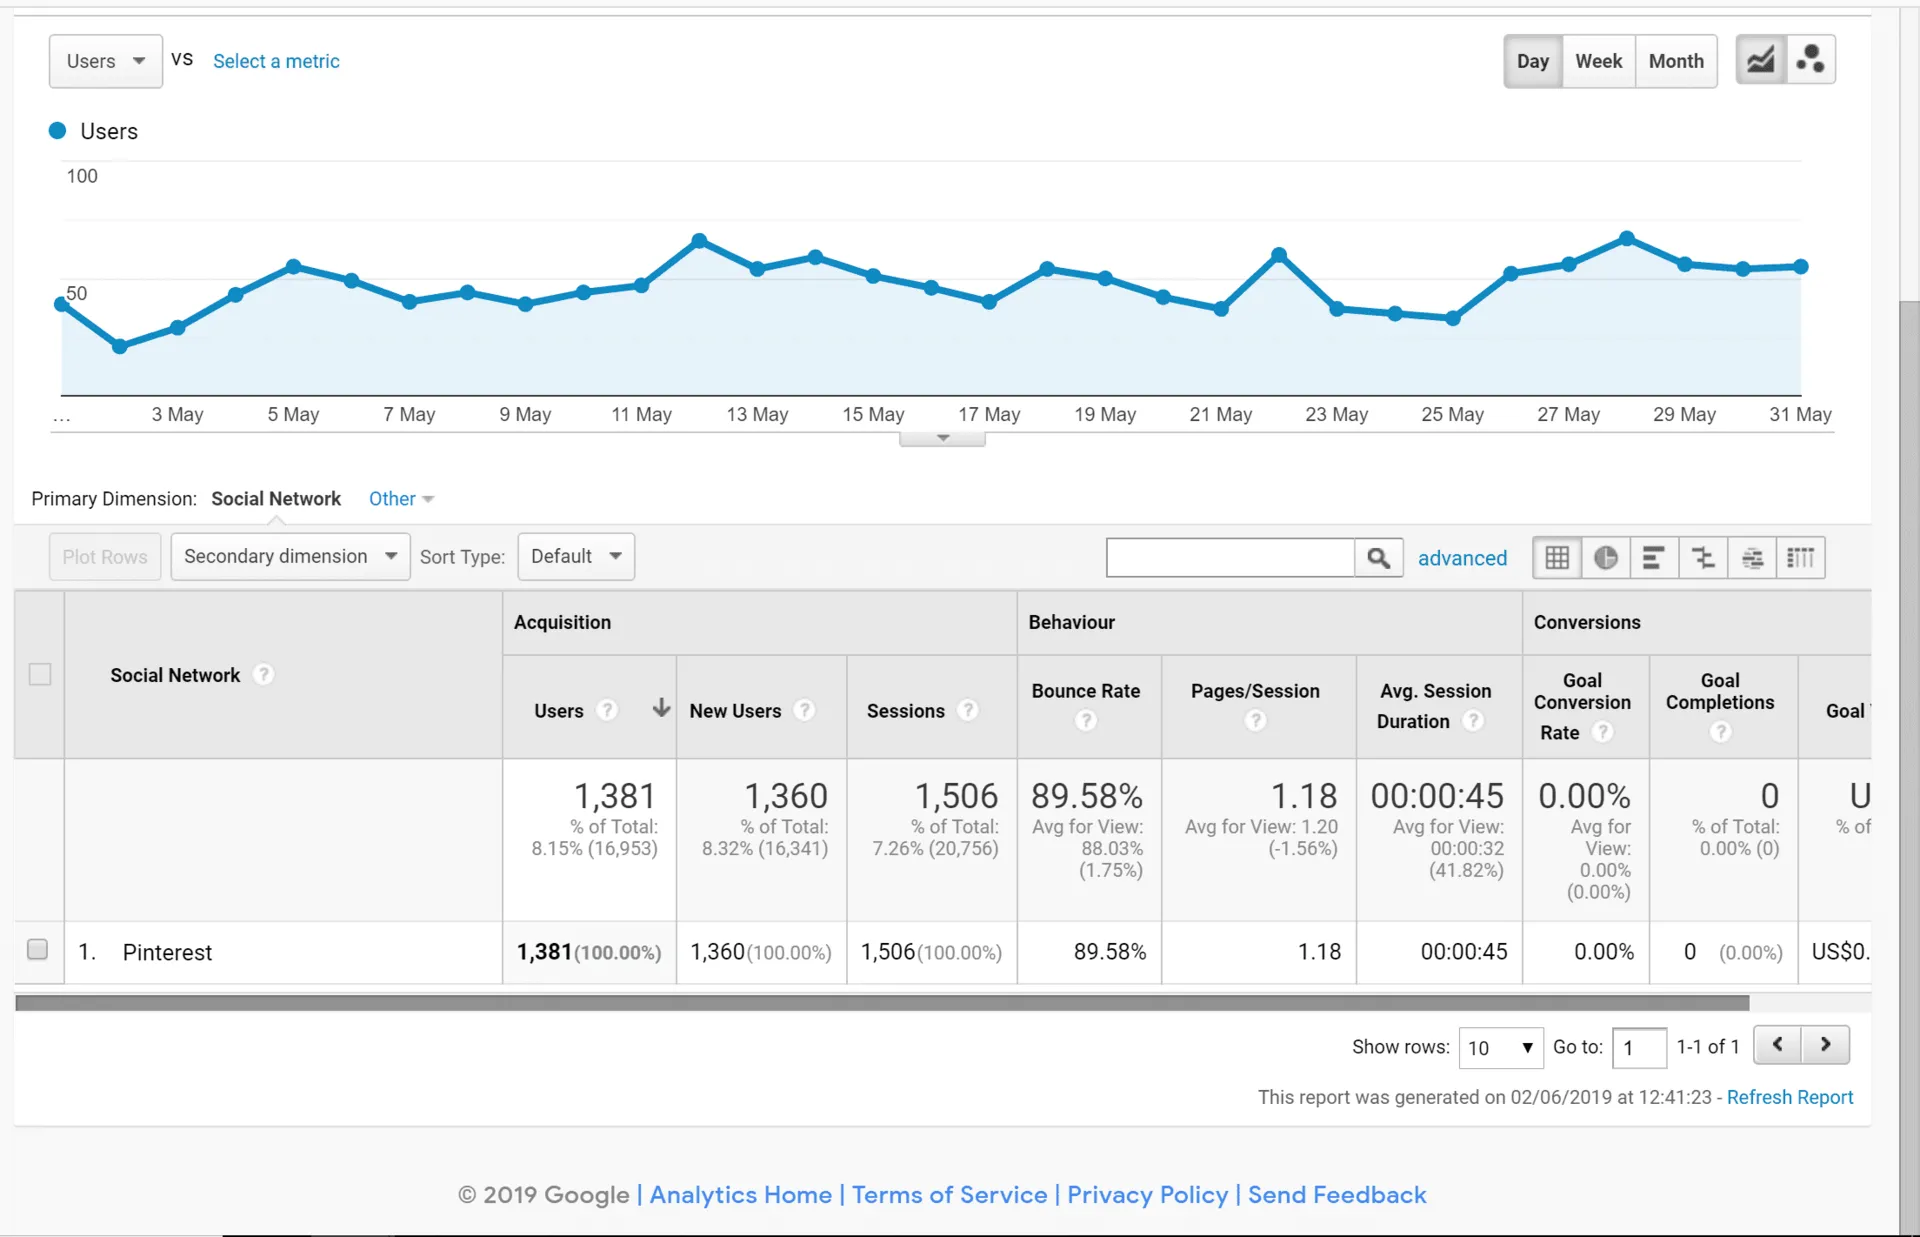Switch chart to Week view
The image size is (1920, 1237).
point(1599,61)
